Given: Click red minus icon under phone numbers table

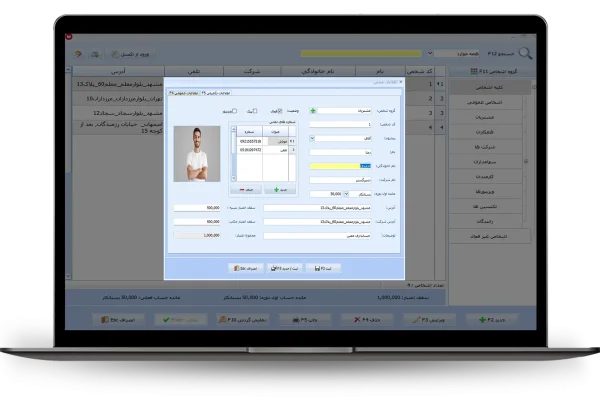Looking at the screenshot, I should tap(242, 189).
